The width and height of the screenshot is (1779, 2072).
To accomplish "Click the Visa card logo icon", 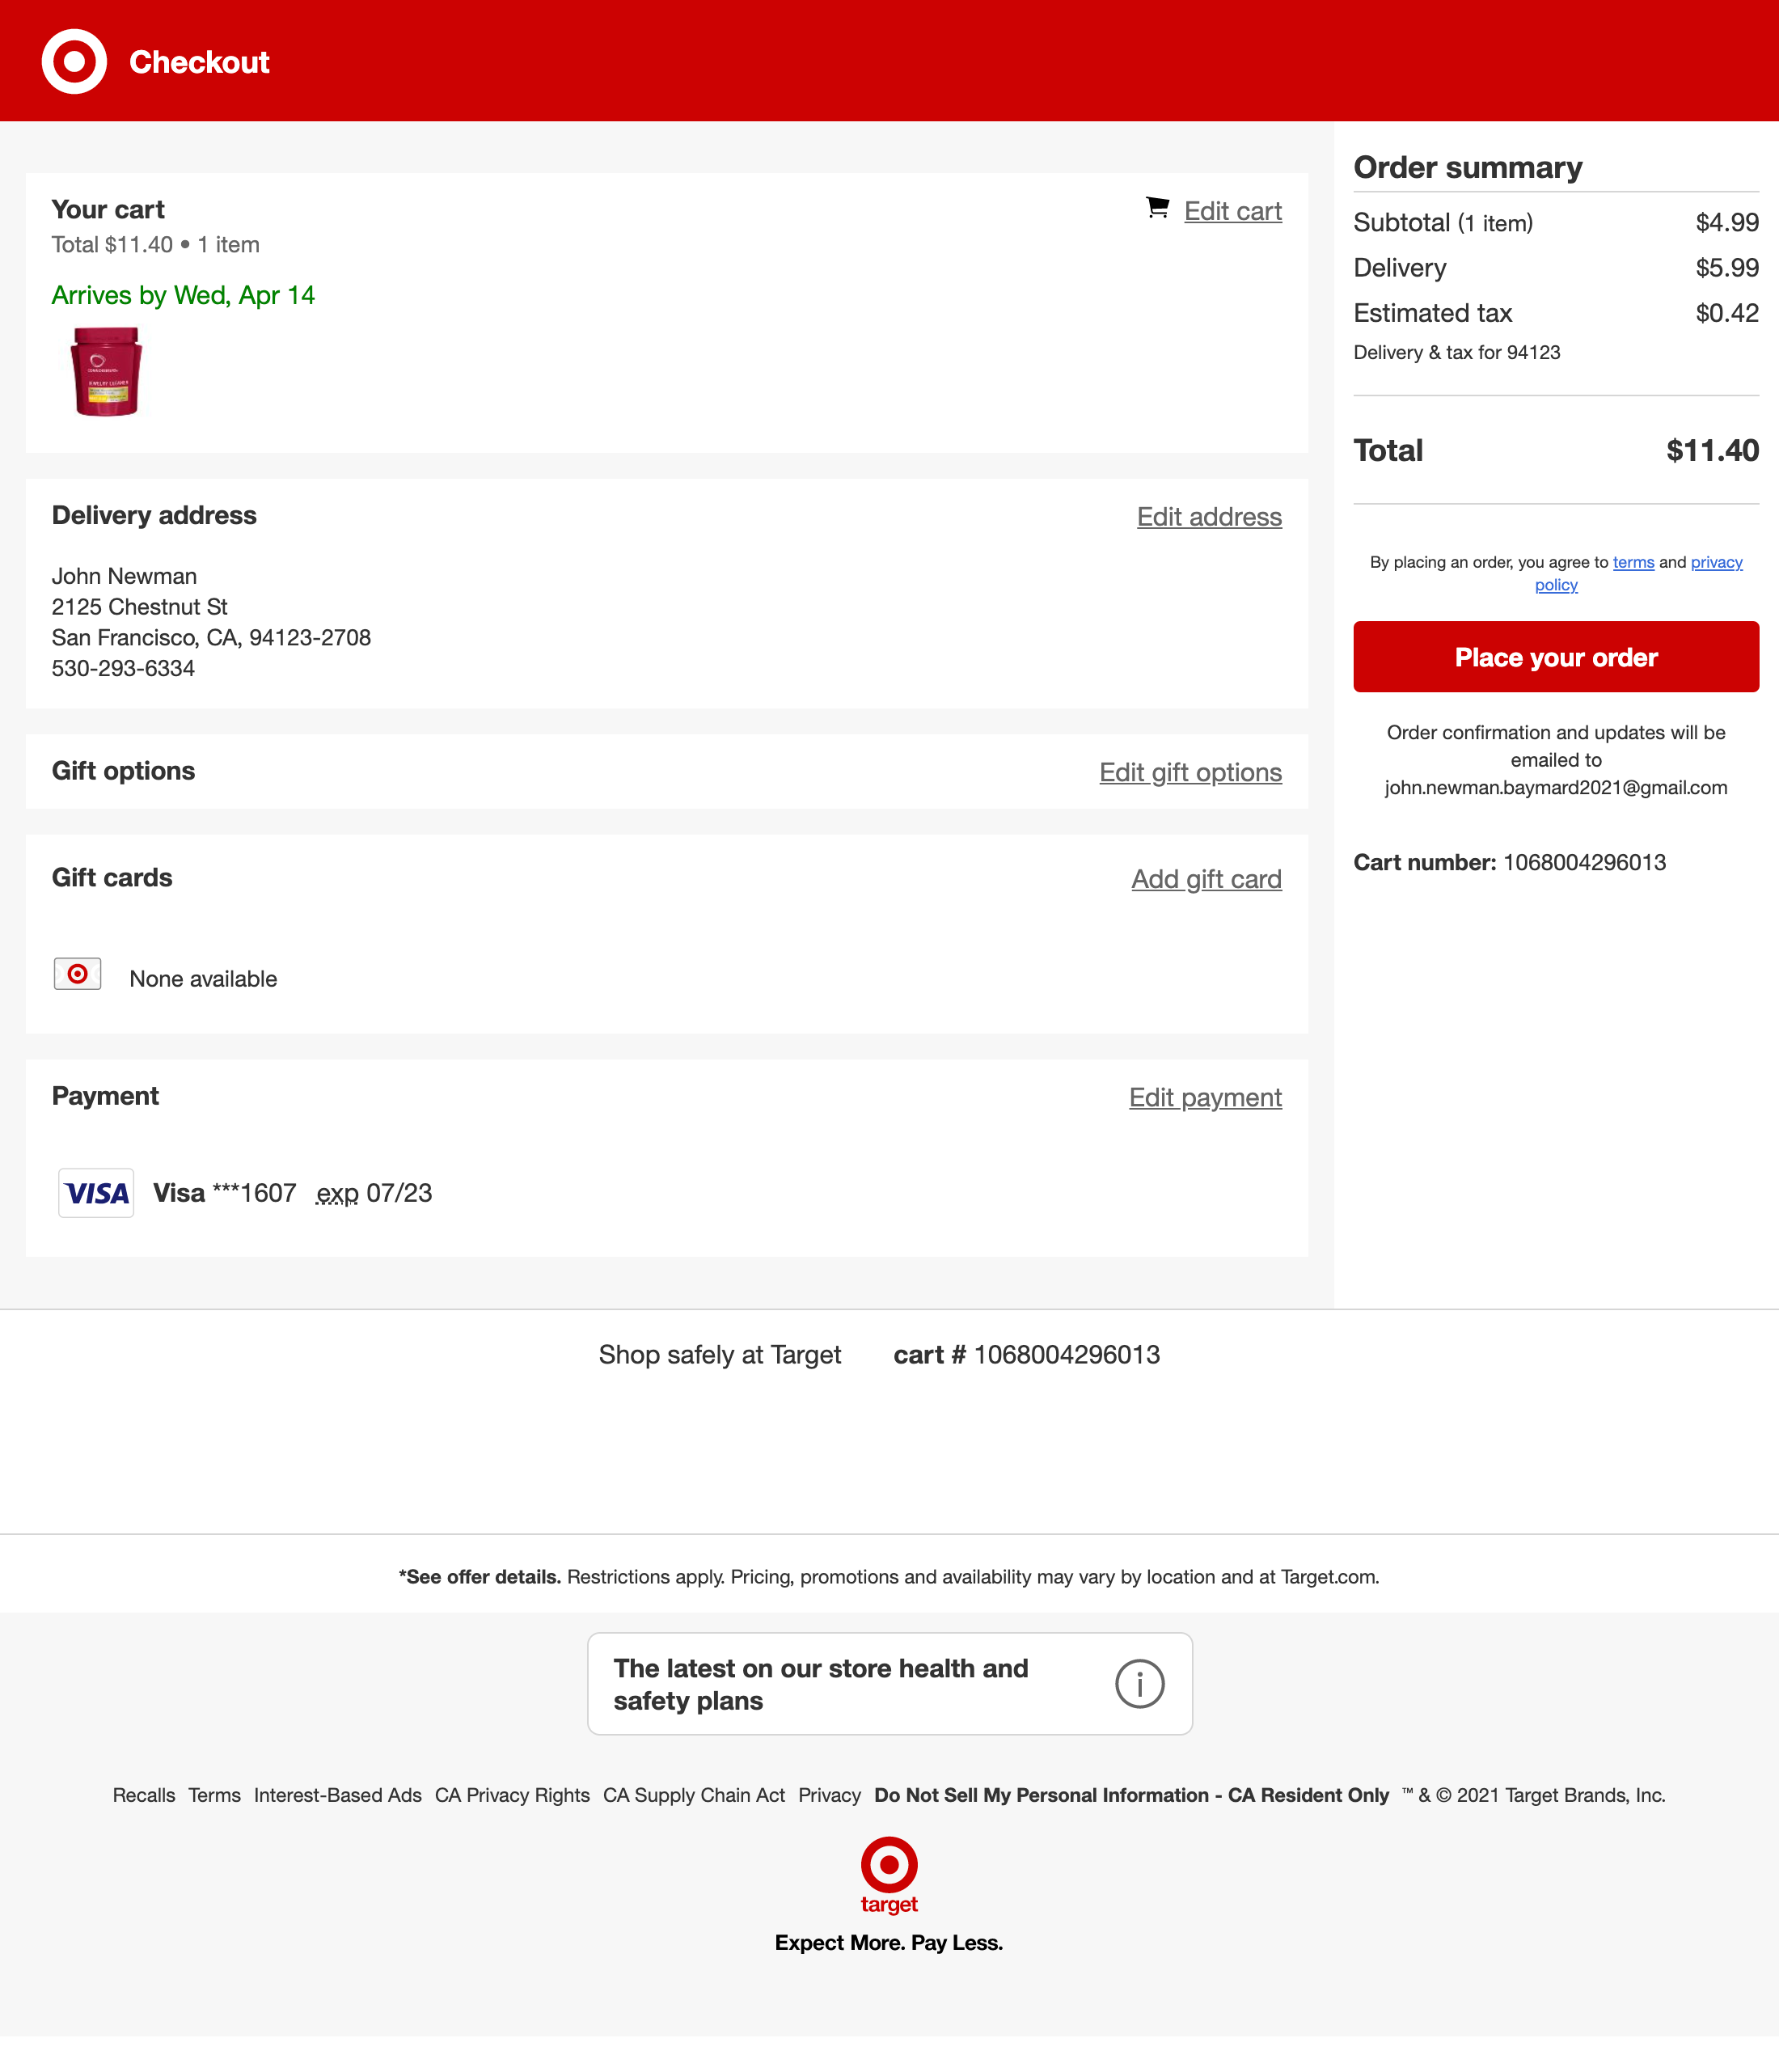I will tap(96, 1193).
